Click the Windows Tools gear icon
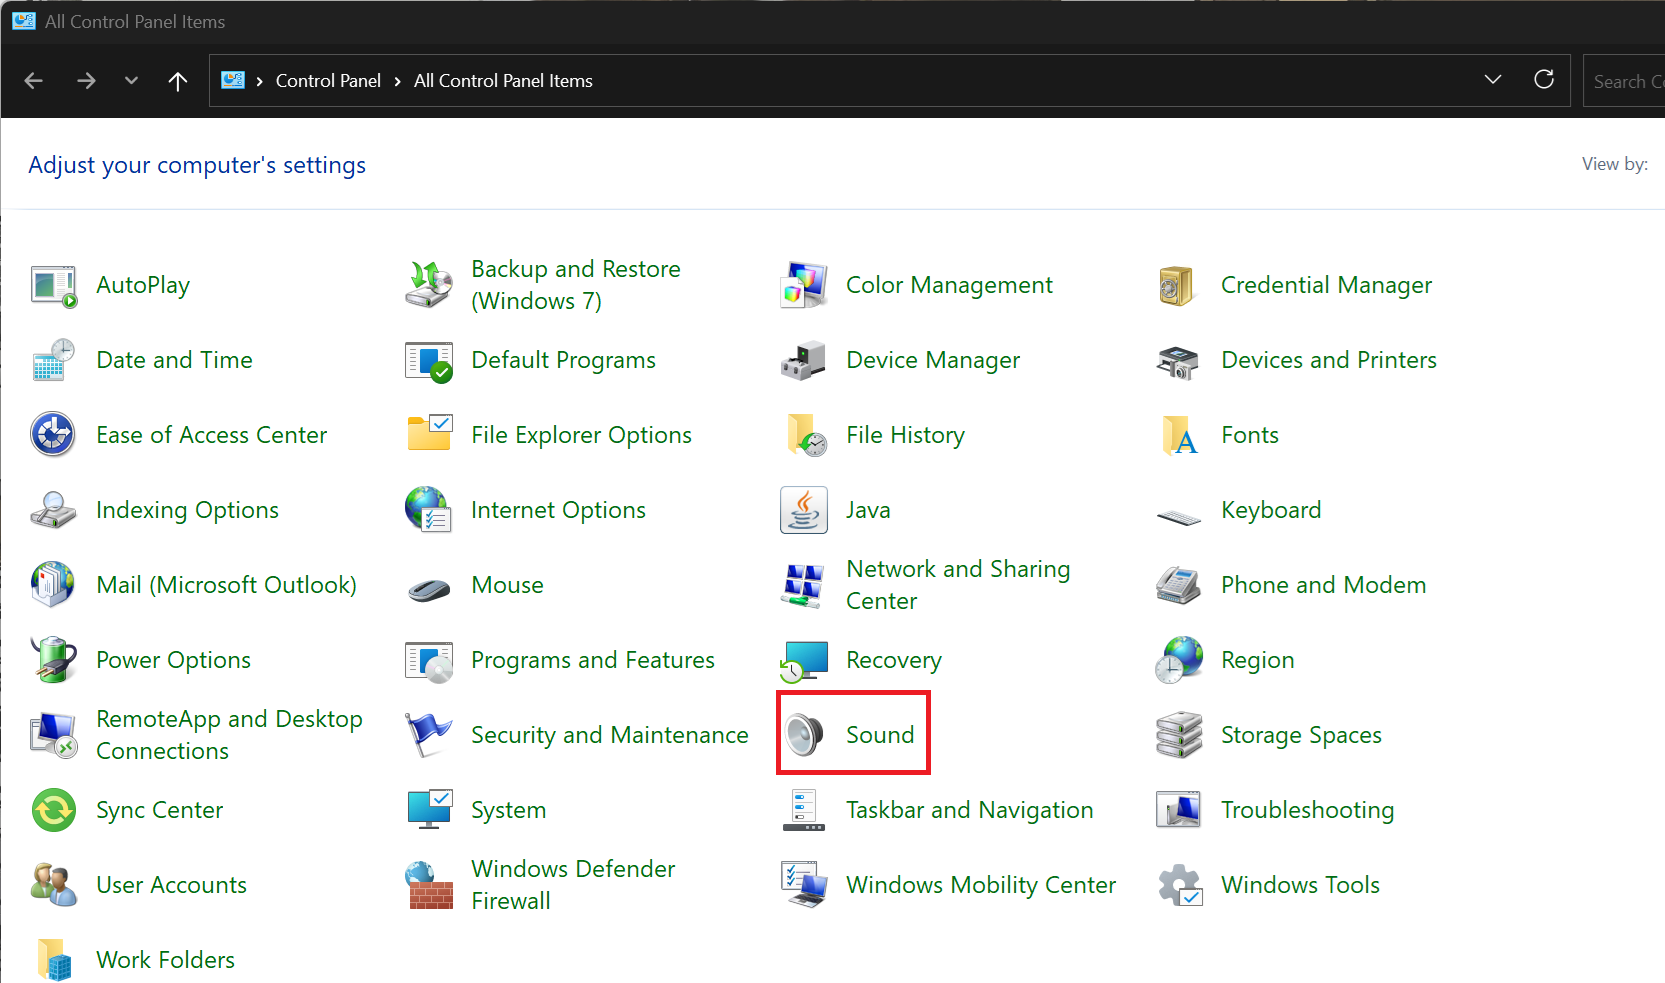Screen dimensions: 1665x983 click(1180, 885)
